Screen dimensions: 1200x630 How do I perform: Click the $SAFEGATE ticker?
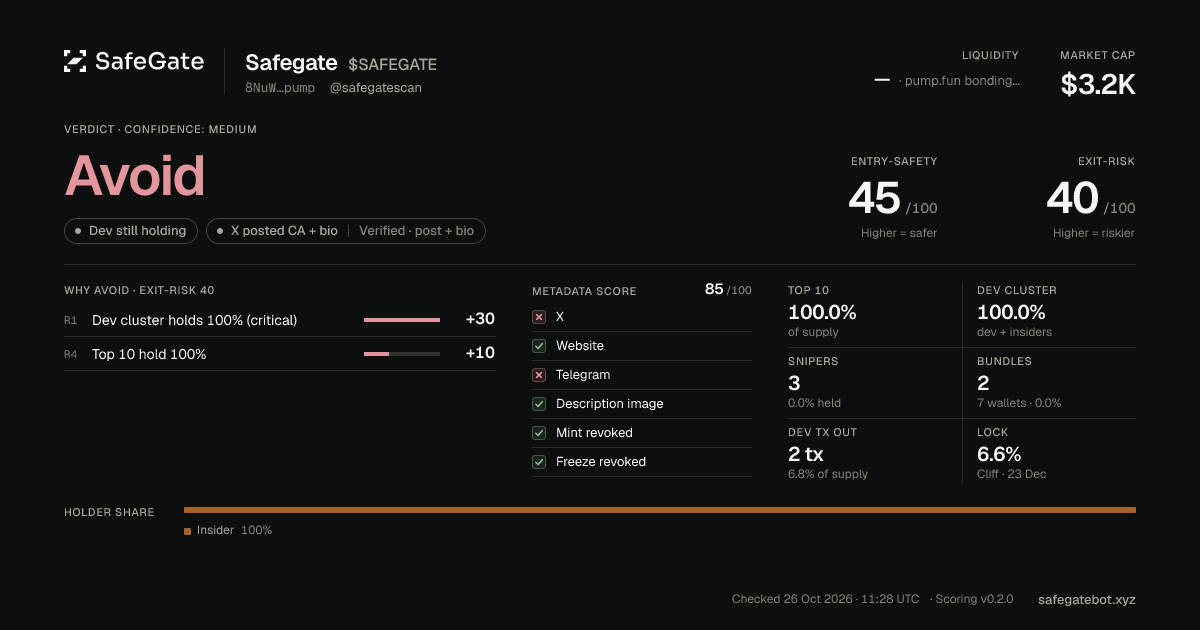[x=393, y=64]
